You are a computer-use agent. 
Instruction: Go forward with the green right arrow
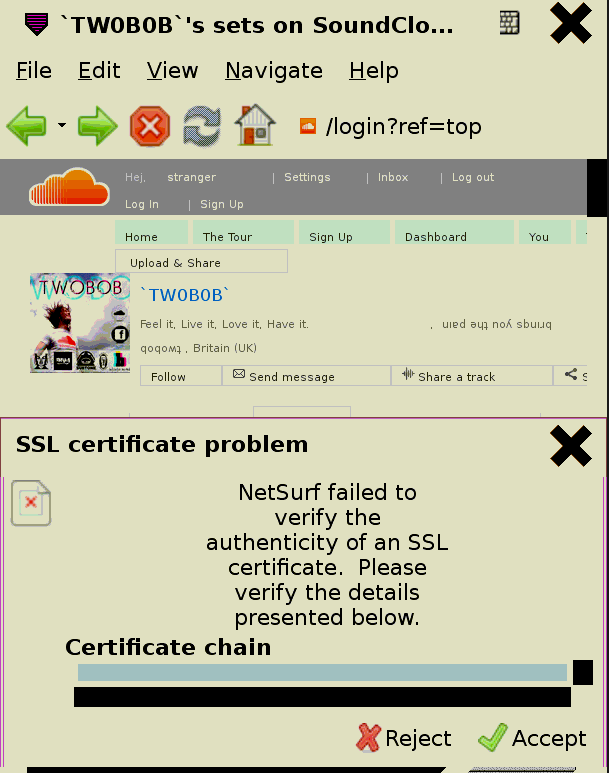point(97,126)
